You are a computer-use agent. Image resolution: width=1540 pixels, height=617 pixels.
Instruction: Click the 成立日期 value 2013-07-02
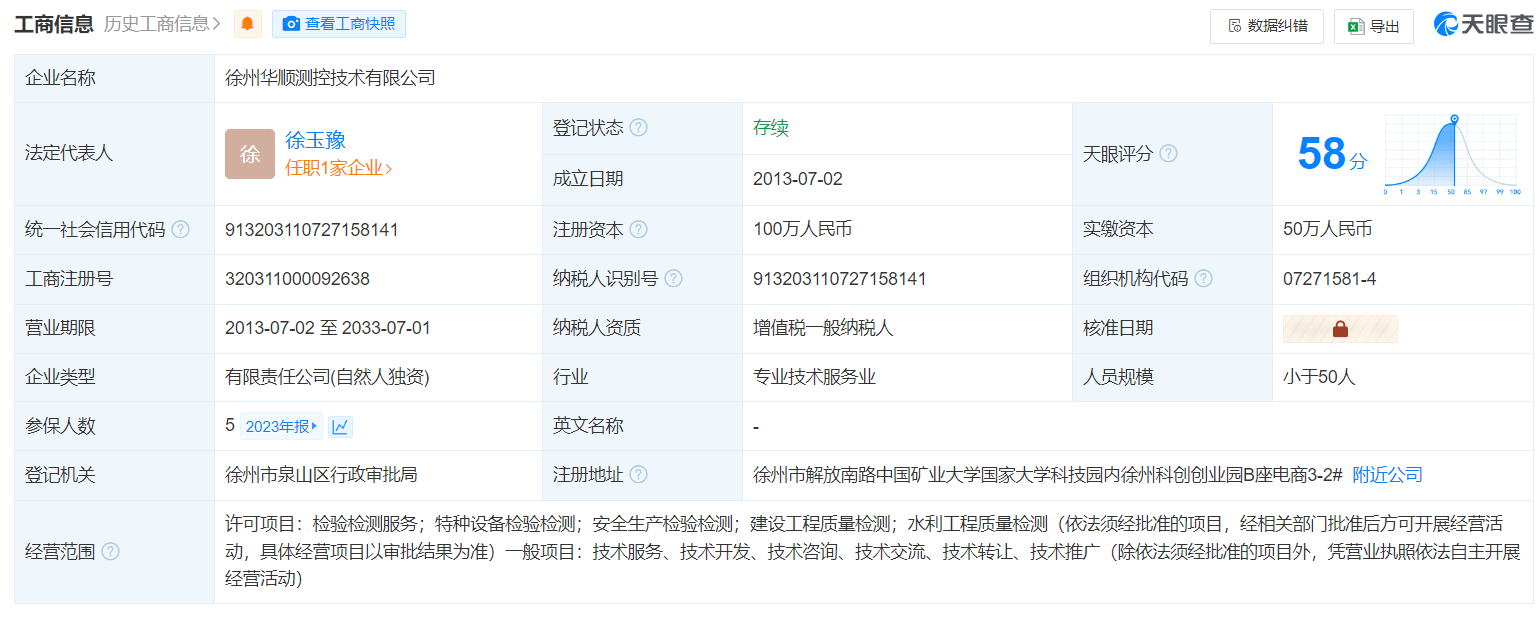[798, 179]
